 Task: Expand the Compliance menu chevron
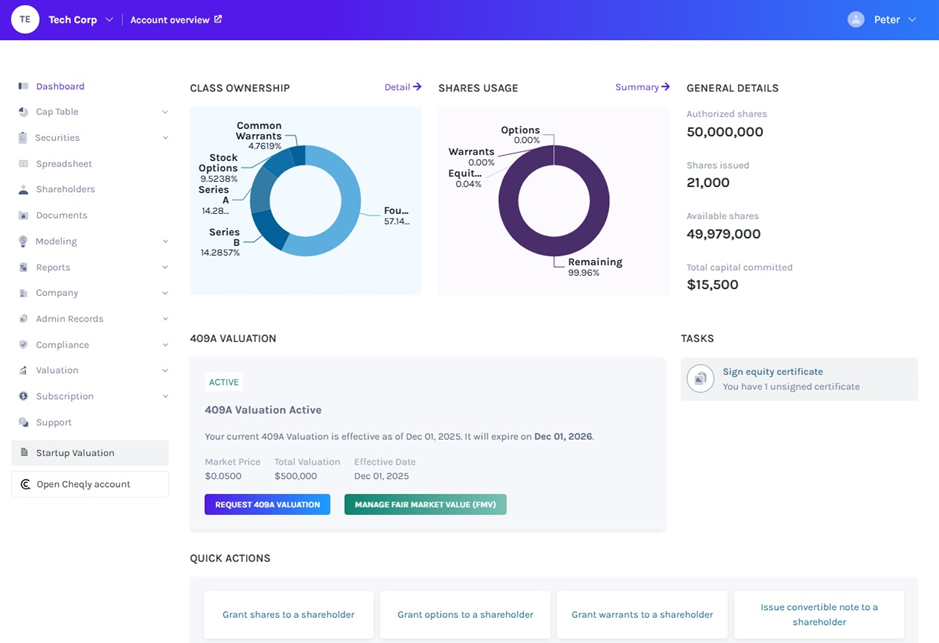pyautogui.click(x=165, y=345)
